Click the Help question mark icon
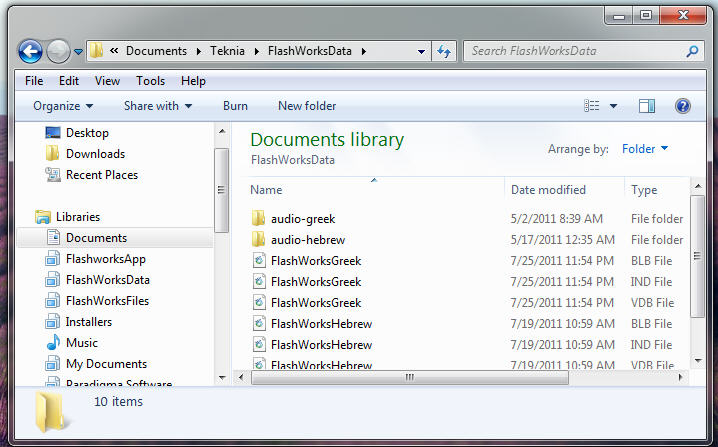The width and height of the screenshot is (718, 447). [x=683, y=106]
